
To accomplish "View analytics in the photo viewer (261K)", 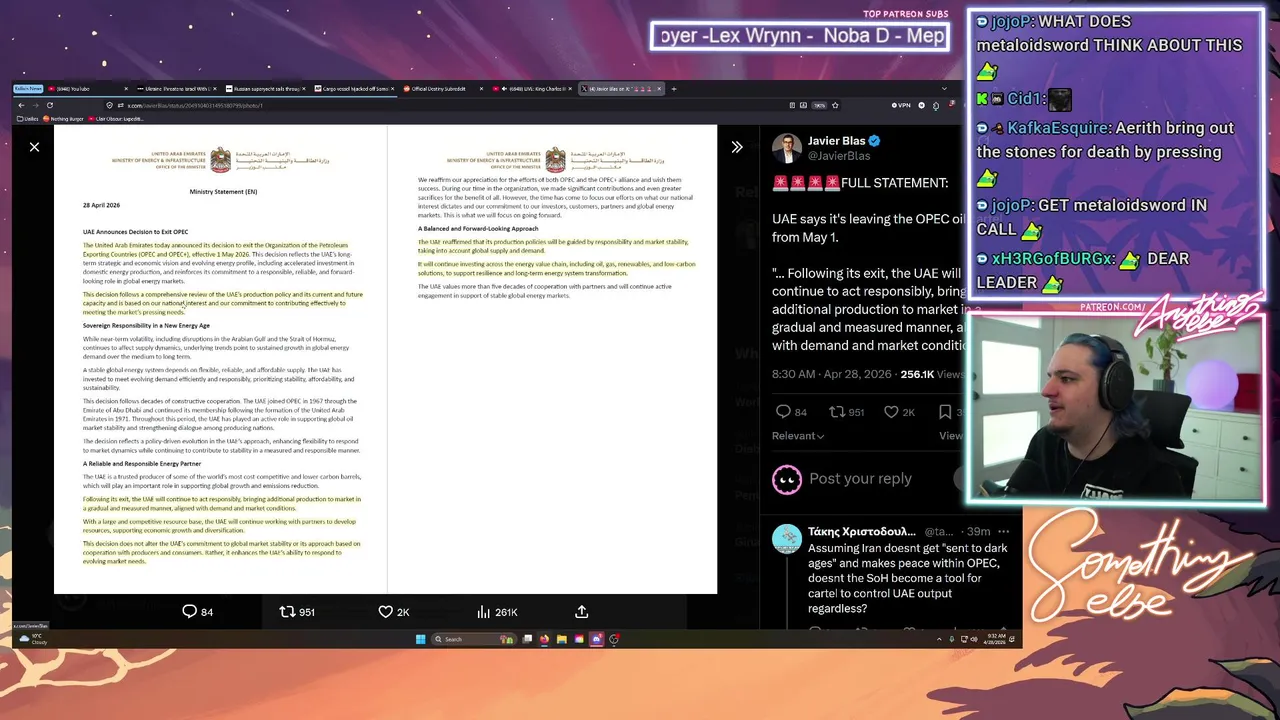I will [497, 611].
